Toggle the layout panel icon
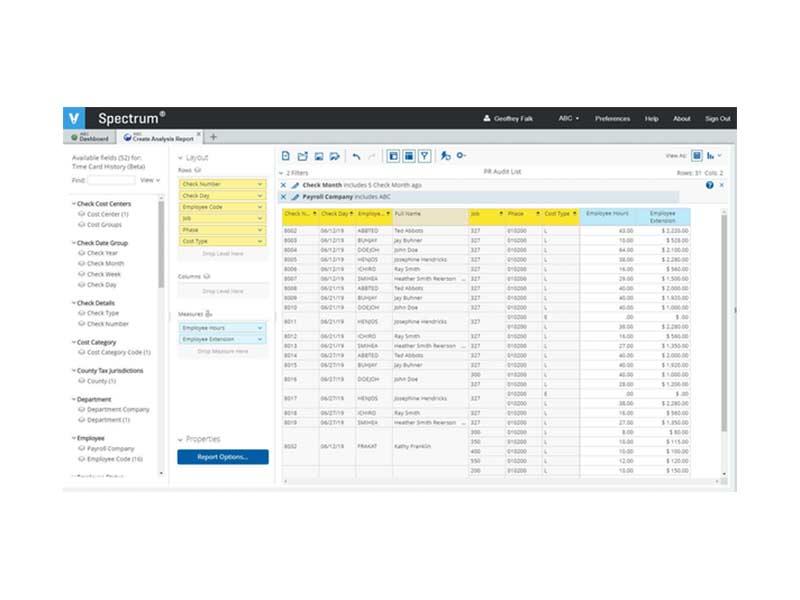This screenshot has height=600, width=800. pos(409,156)
